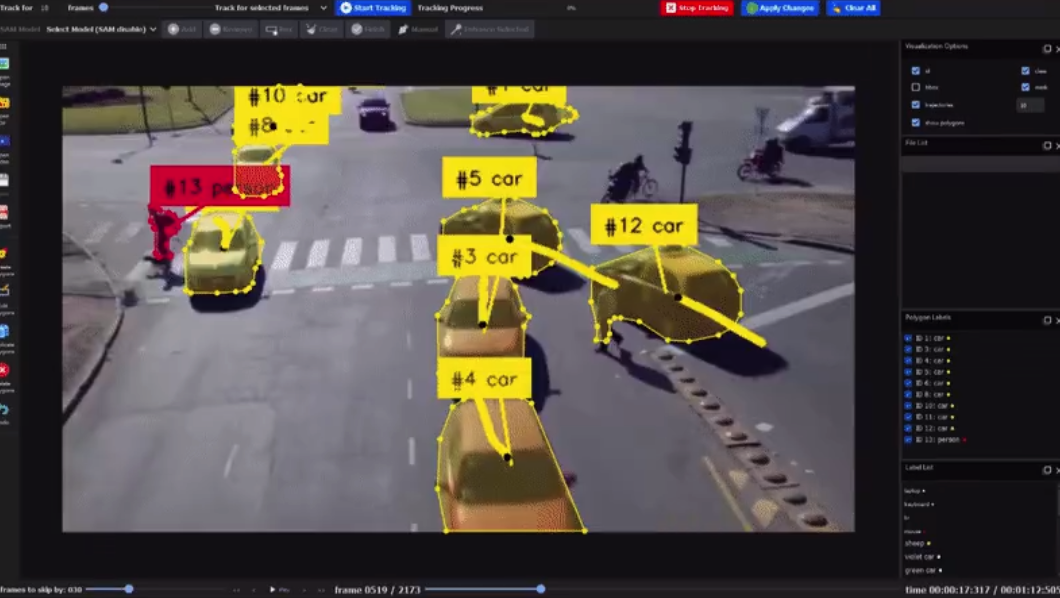Toggle the class visualization checkbox
Screen dimensions: 1060x598
pos(1025,70)
